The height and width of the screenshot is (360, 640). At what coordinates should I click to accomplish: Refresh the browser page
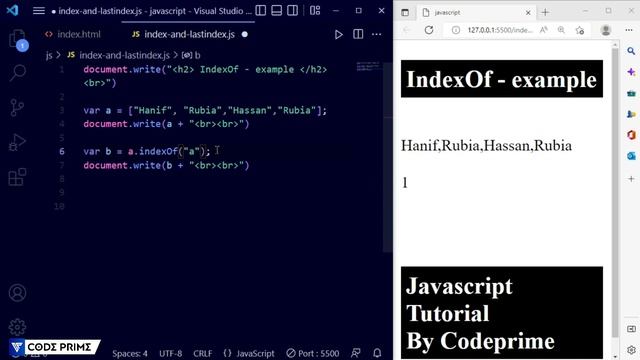point(429,30)
